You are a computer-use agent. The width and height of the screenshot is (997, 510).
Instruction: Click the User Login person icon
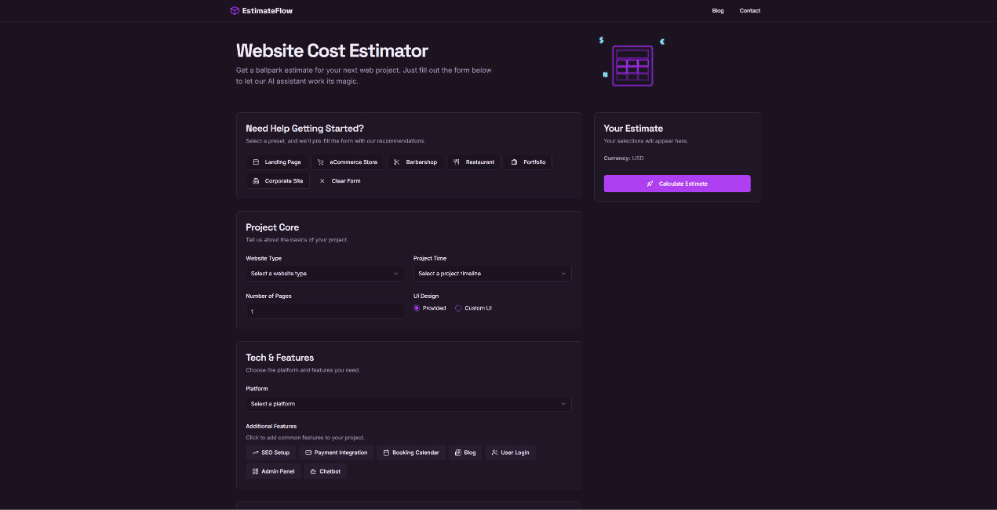[x=494, y=453]
